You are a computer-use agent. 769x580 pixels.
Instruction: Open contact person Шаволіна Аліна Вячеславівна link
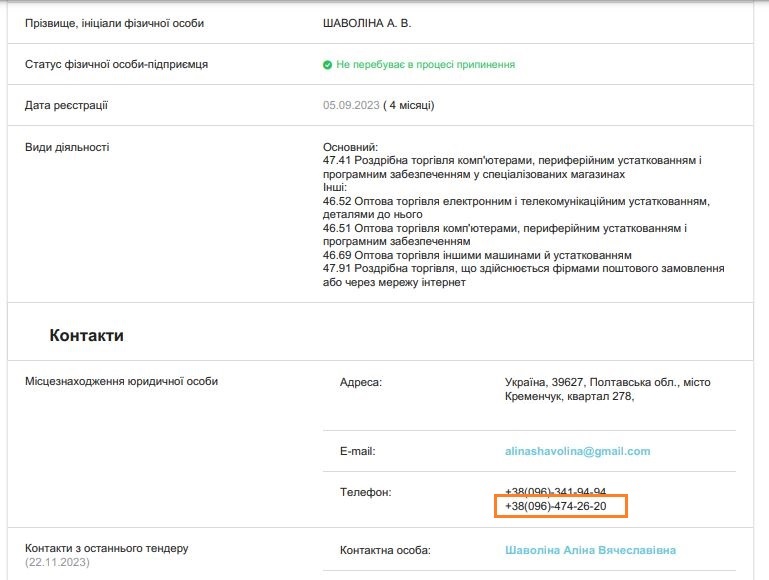coord(590,550)
